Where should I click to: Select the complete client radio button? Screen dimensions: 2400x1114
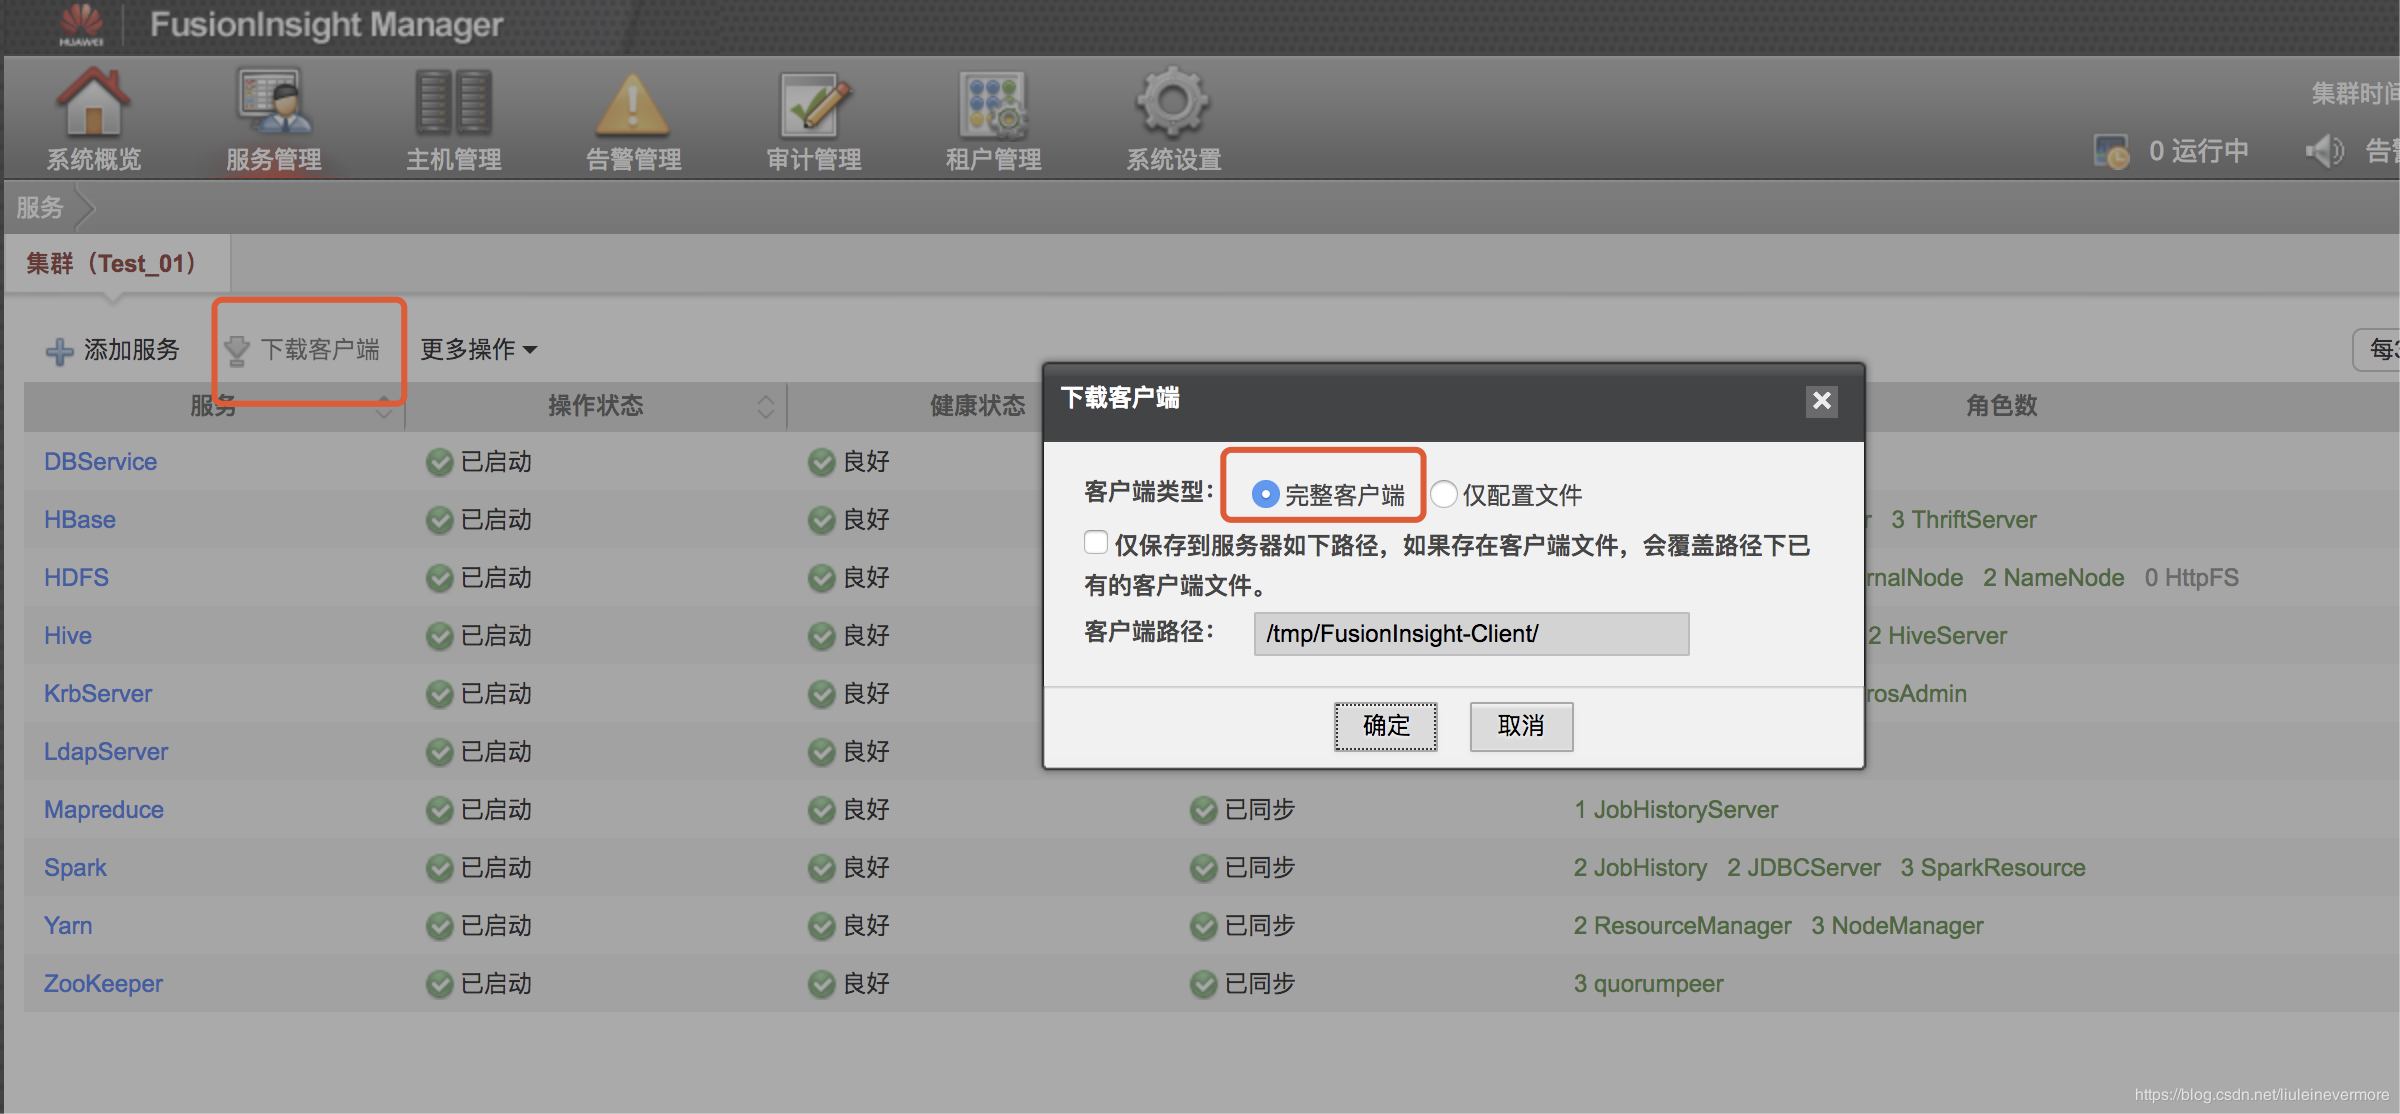tap(1266, 494)
